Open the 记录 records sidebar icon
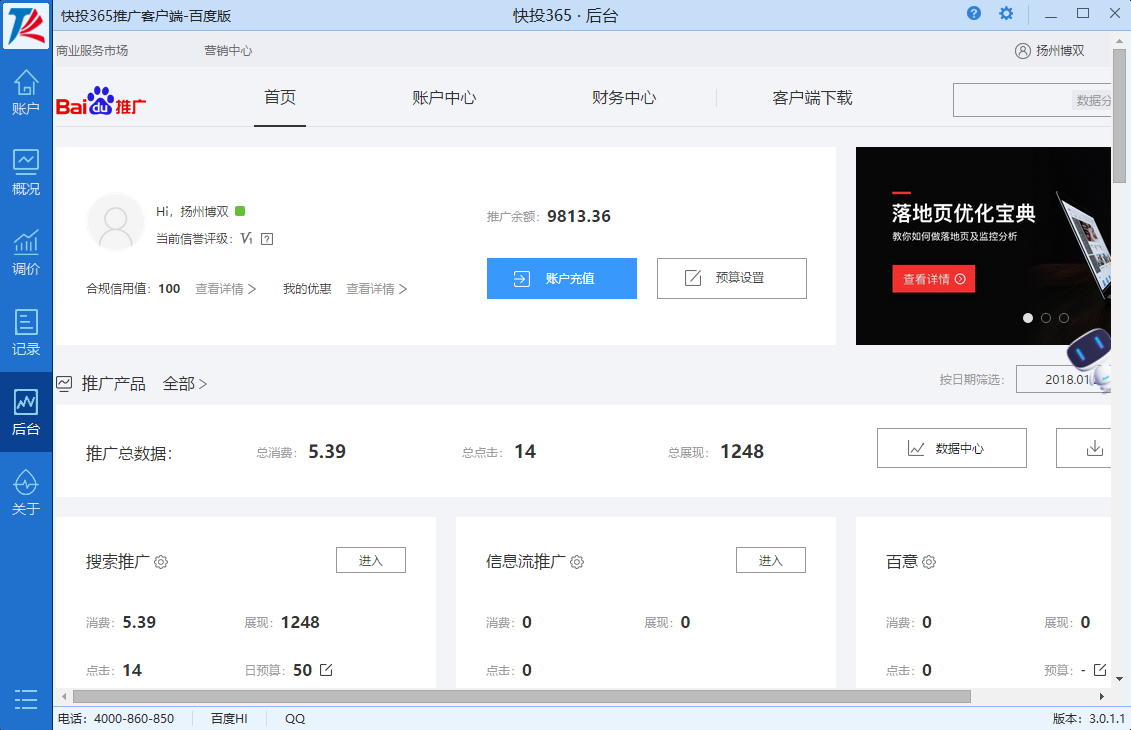1131x730 pixels. pyautogui.click(x=26, y=333)
